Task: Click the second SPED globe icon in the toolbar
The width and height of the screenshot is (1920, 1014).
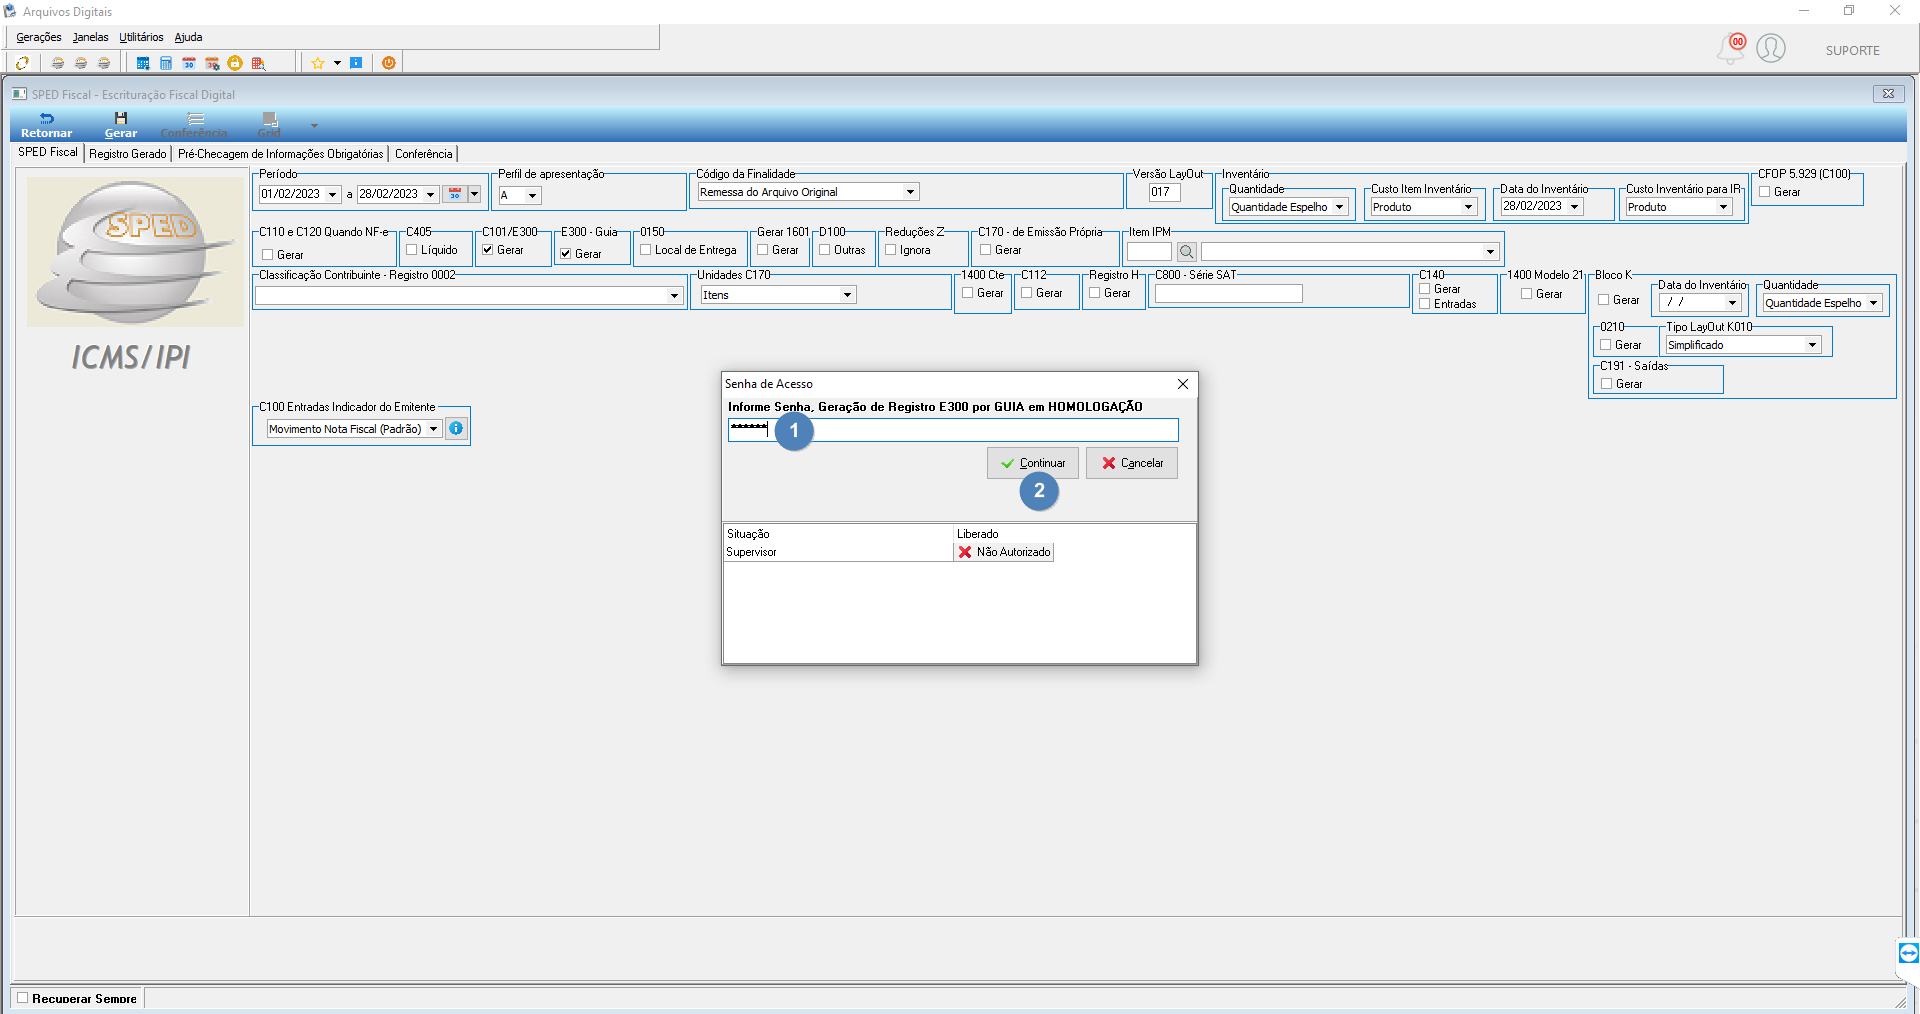Action: click(81, 63)
